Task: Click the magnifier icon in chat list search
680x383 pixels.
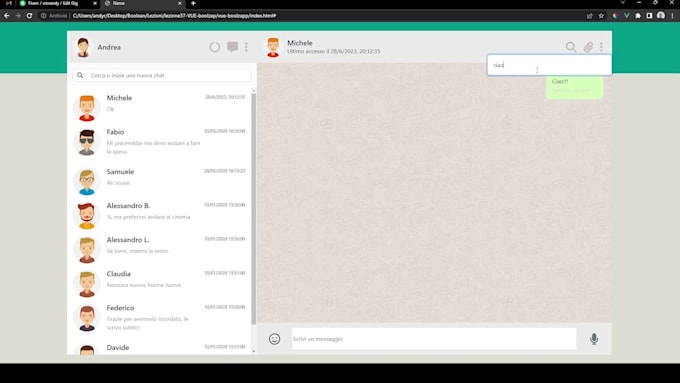Action: pyautogui.click(x=80, y=75)
